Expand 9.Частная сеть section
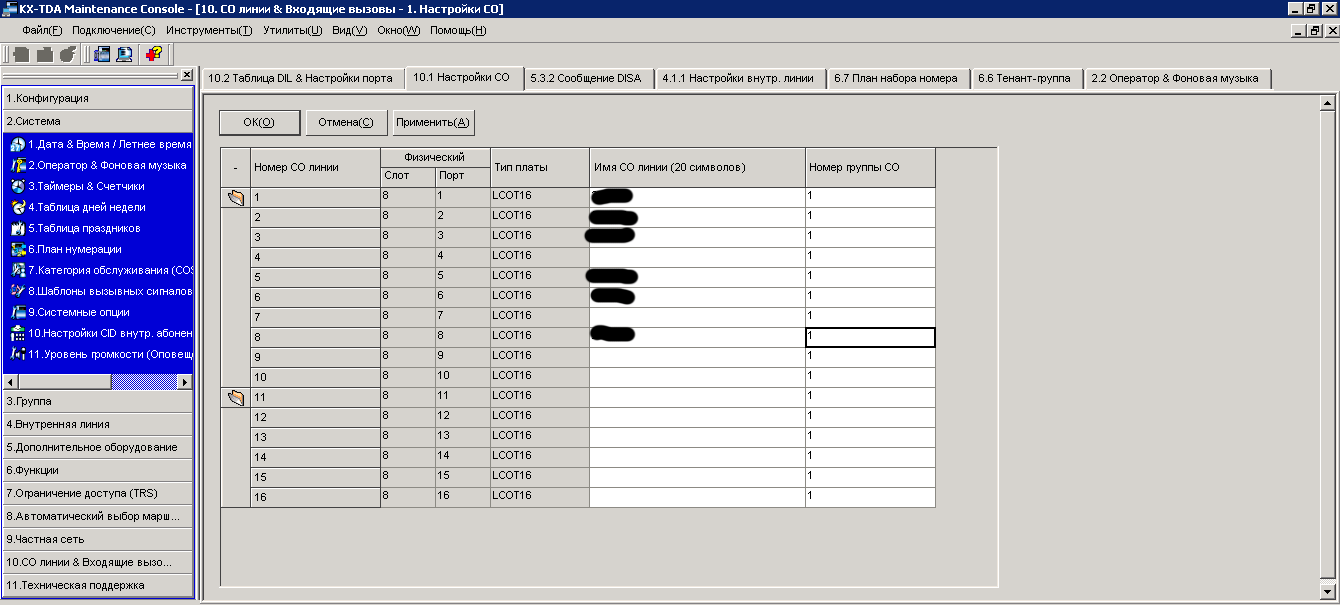 (98, 539)
